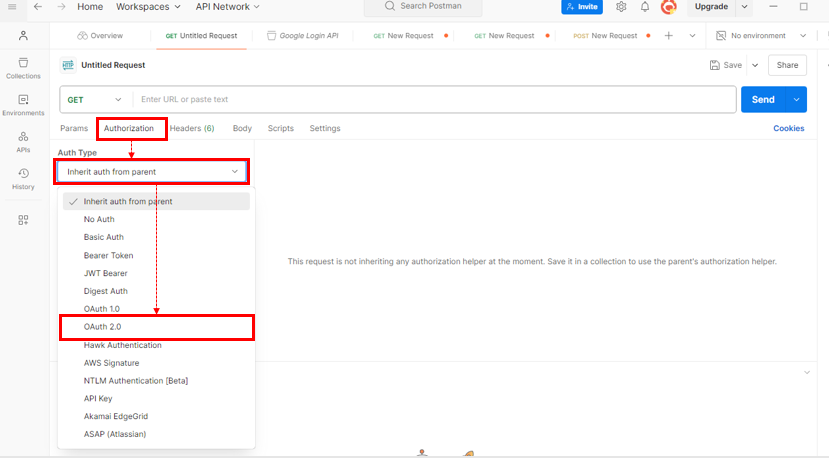Viewport: 829px width, 458px height.
Task: Switch to the Body tab
Action: 242,129
